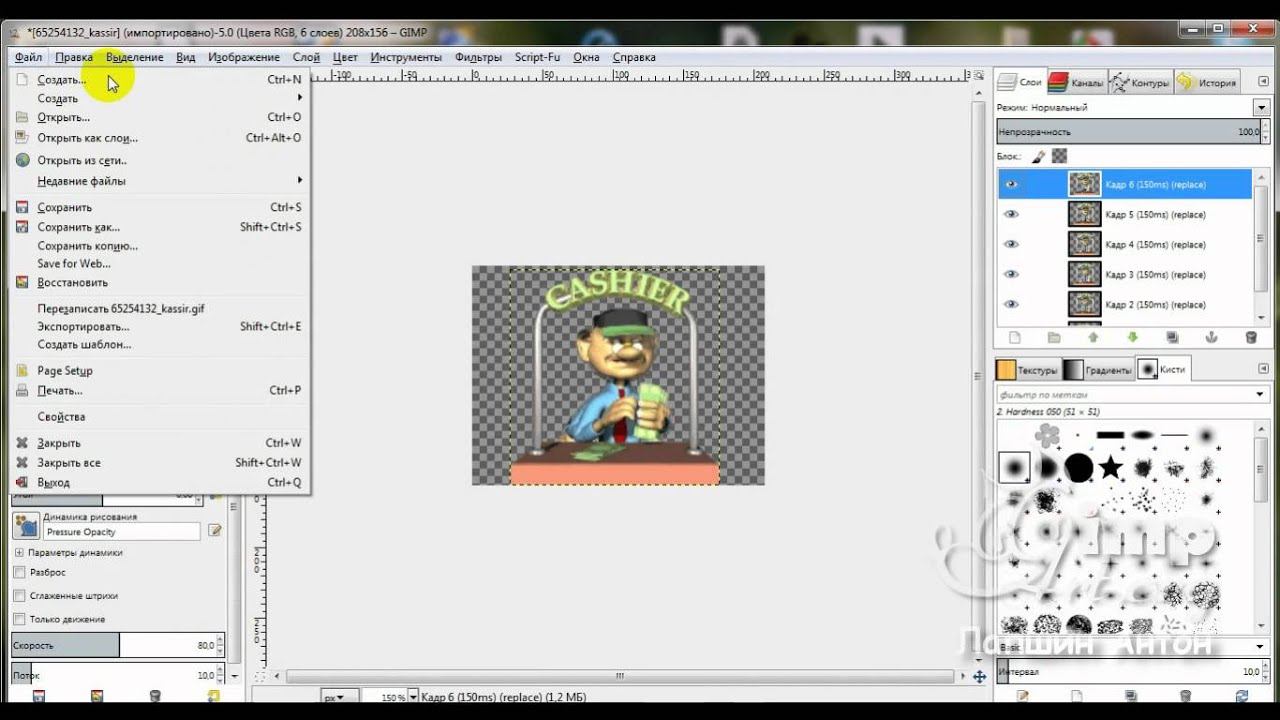Click the lock pixels brush icon
This screenshot has height=720, width=1280.
(1038, 156)
